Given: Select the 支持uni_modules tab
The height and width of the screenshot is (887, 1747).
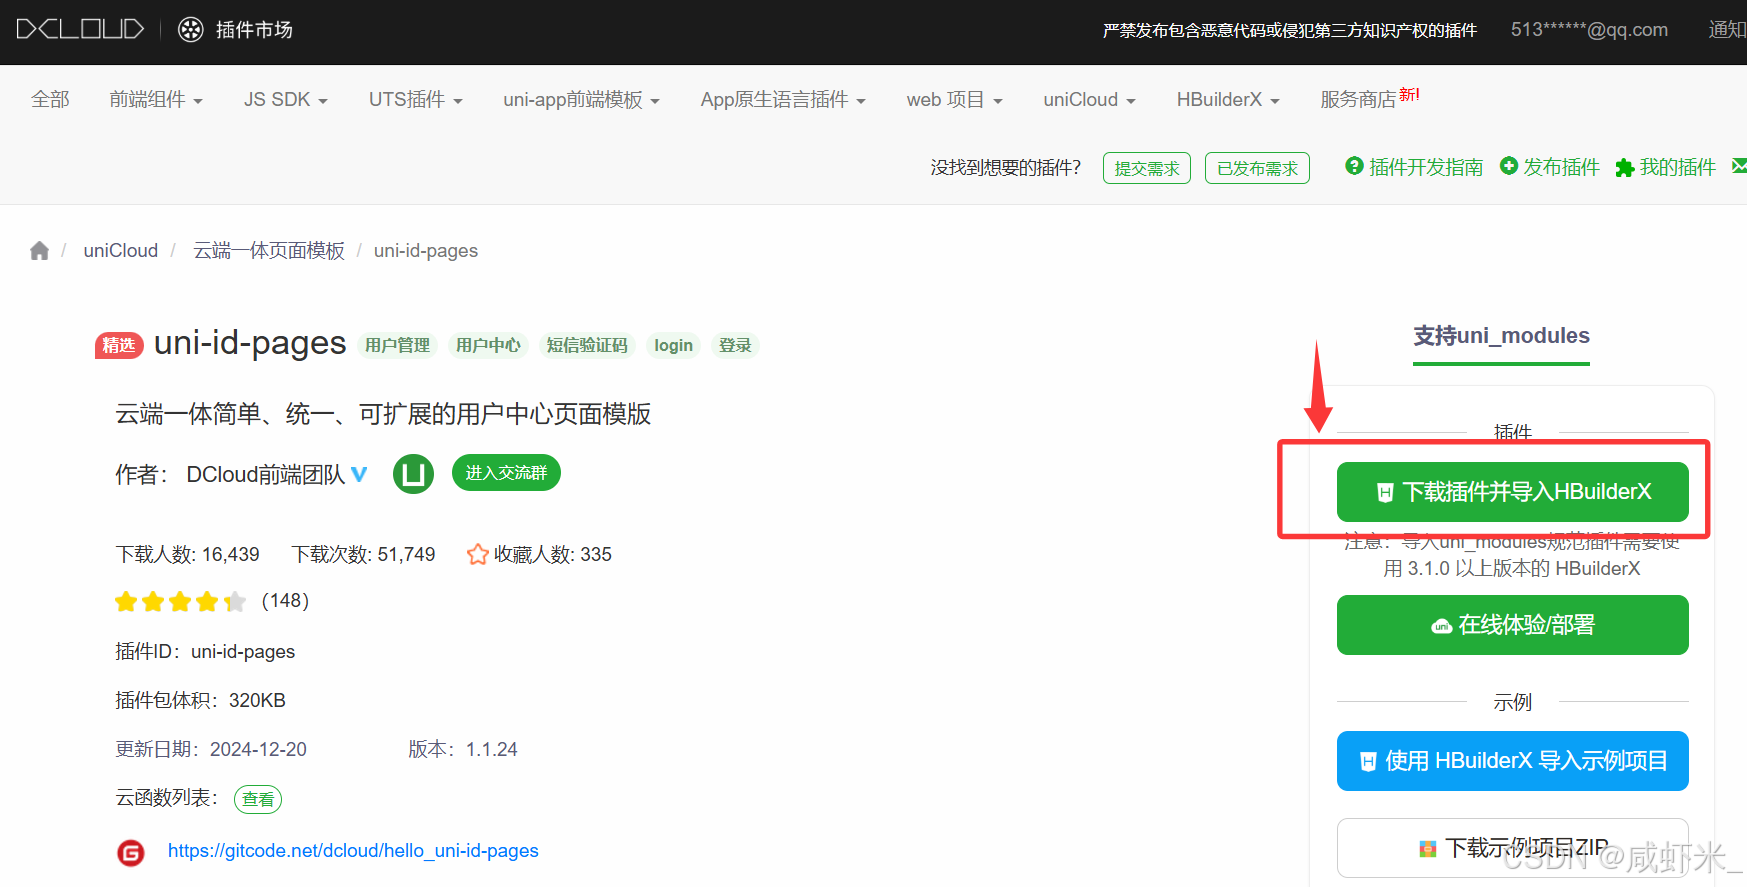Looking at the screenshot, I should pos(1501,336).
